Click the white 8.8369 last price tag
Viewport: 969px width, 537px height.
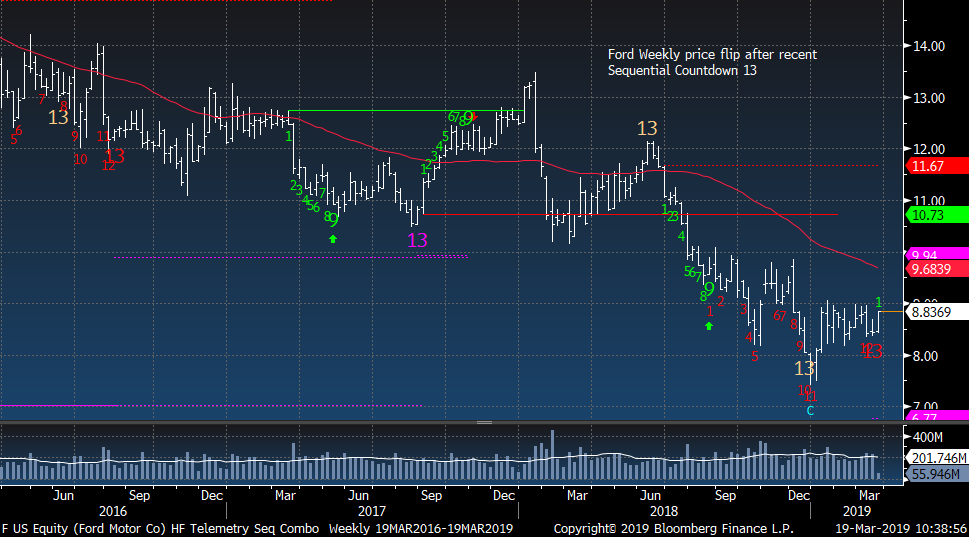936,312
